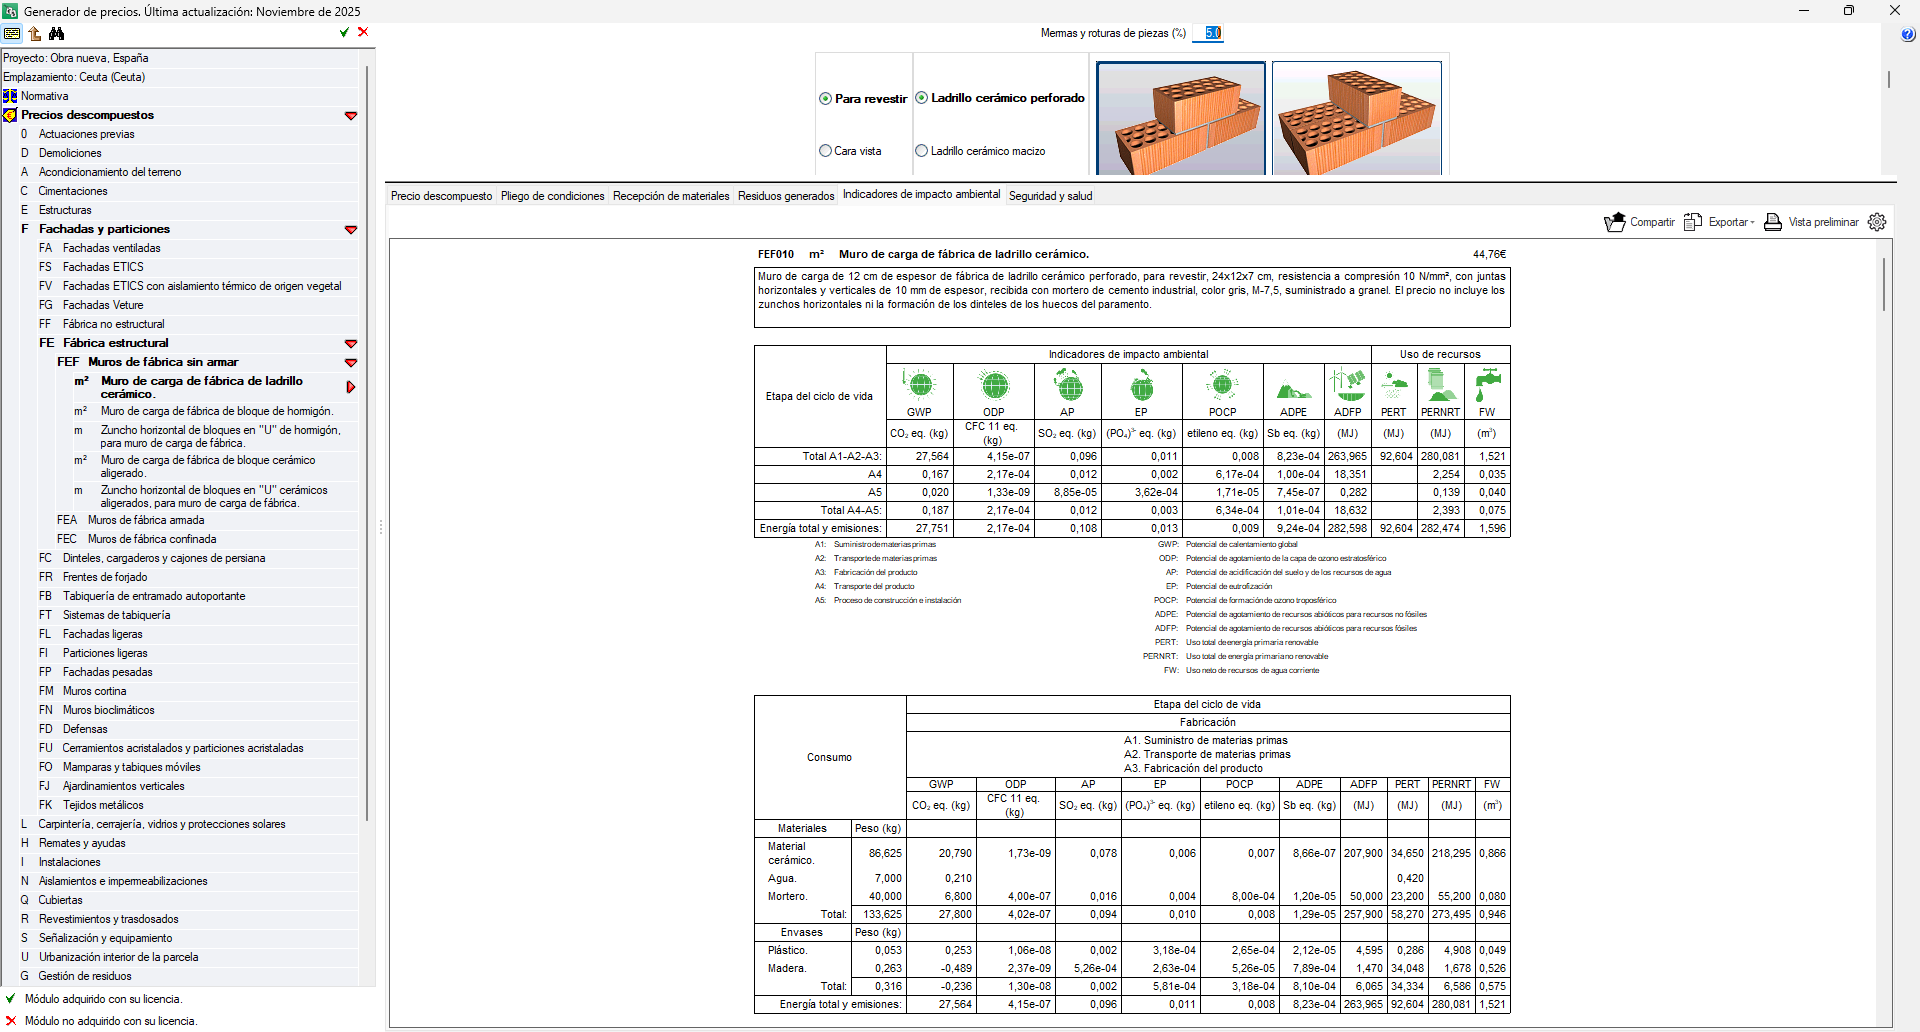The height and width of the screenshot is (1032, 1920).
Task: Switch to the Precio descompuesto tab
Action: pos(442,196)
